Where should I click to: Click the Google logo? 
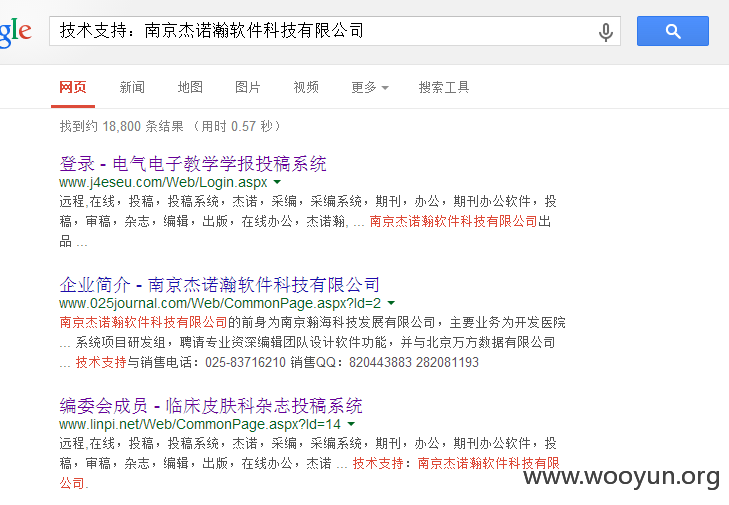[x=15, y=32]
